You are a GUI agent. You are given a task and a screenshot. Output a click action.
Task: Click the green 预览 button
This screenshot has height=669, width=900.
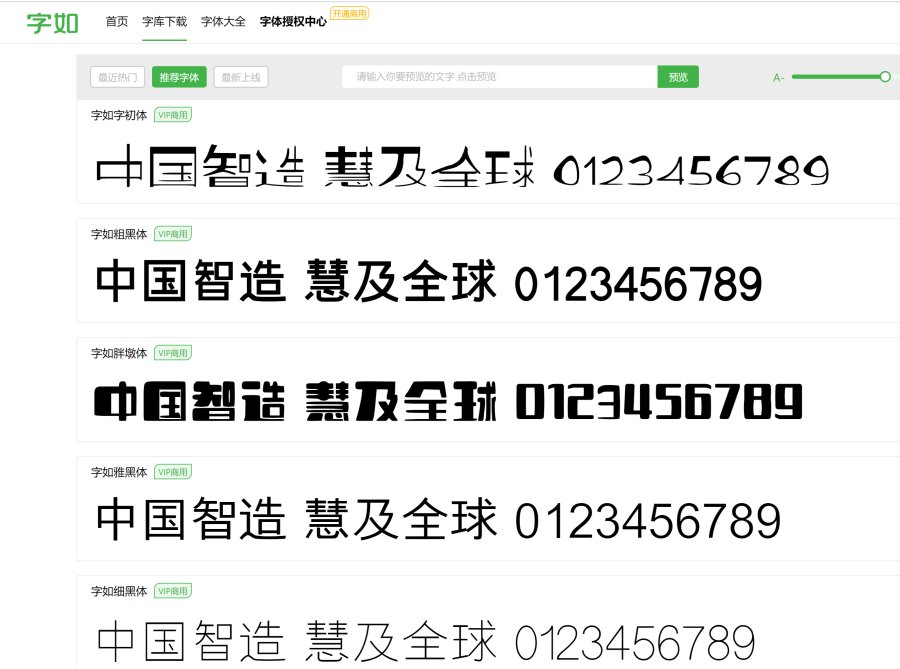pyautogui.click(x=678, y=76)
